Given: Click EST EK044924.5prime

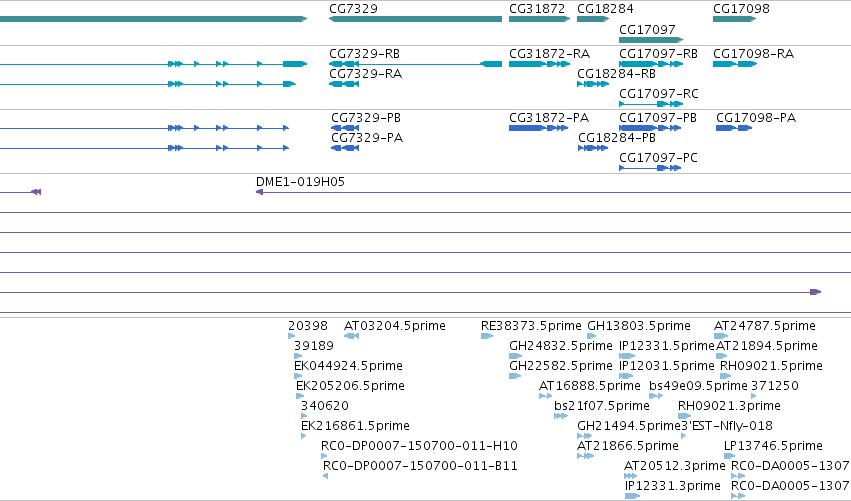Looking at the screenshot, I should point(298,376).
